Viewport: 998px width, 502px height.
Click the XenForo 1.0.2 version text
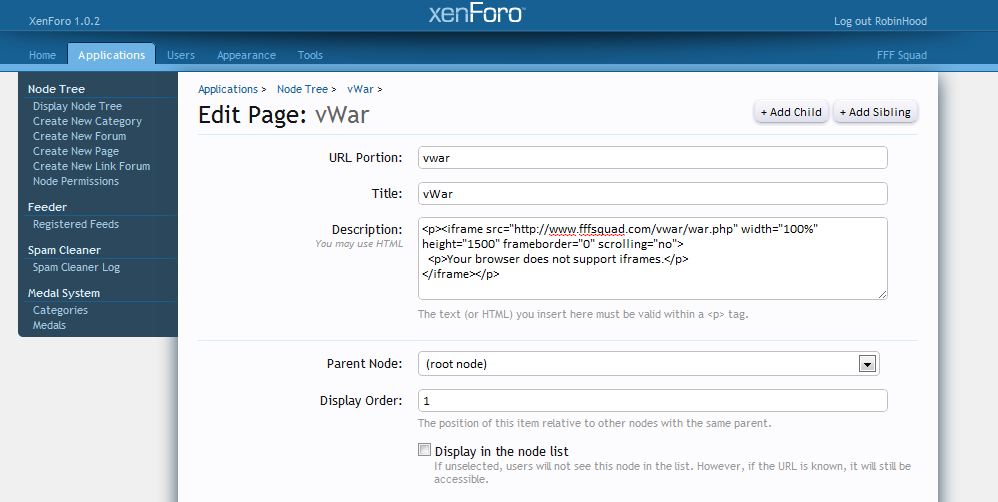(x=64, y=21)
